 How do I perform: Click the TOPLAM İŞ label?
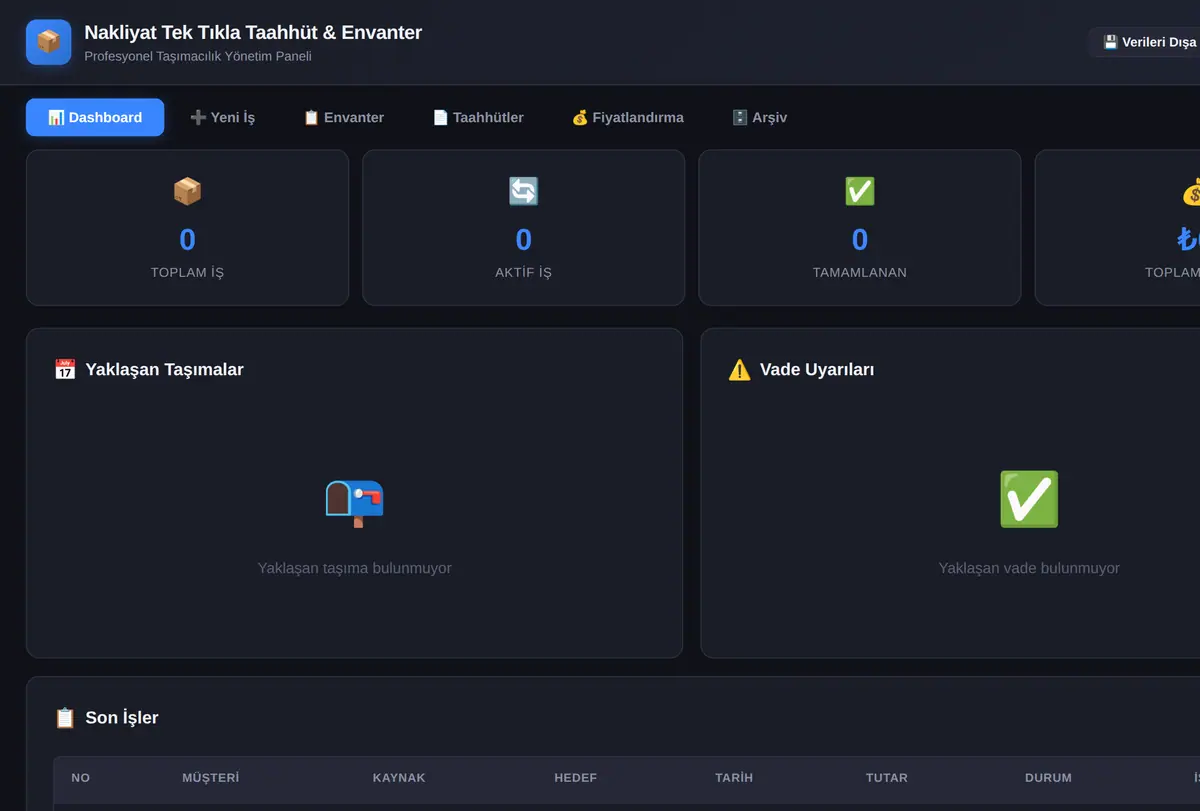pyautogui.click(x=187, y=272)
